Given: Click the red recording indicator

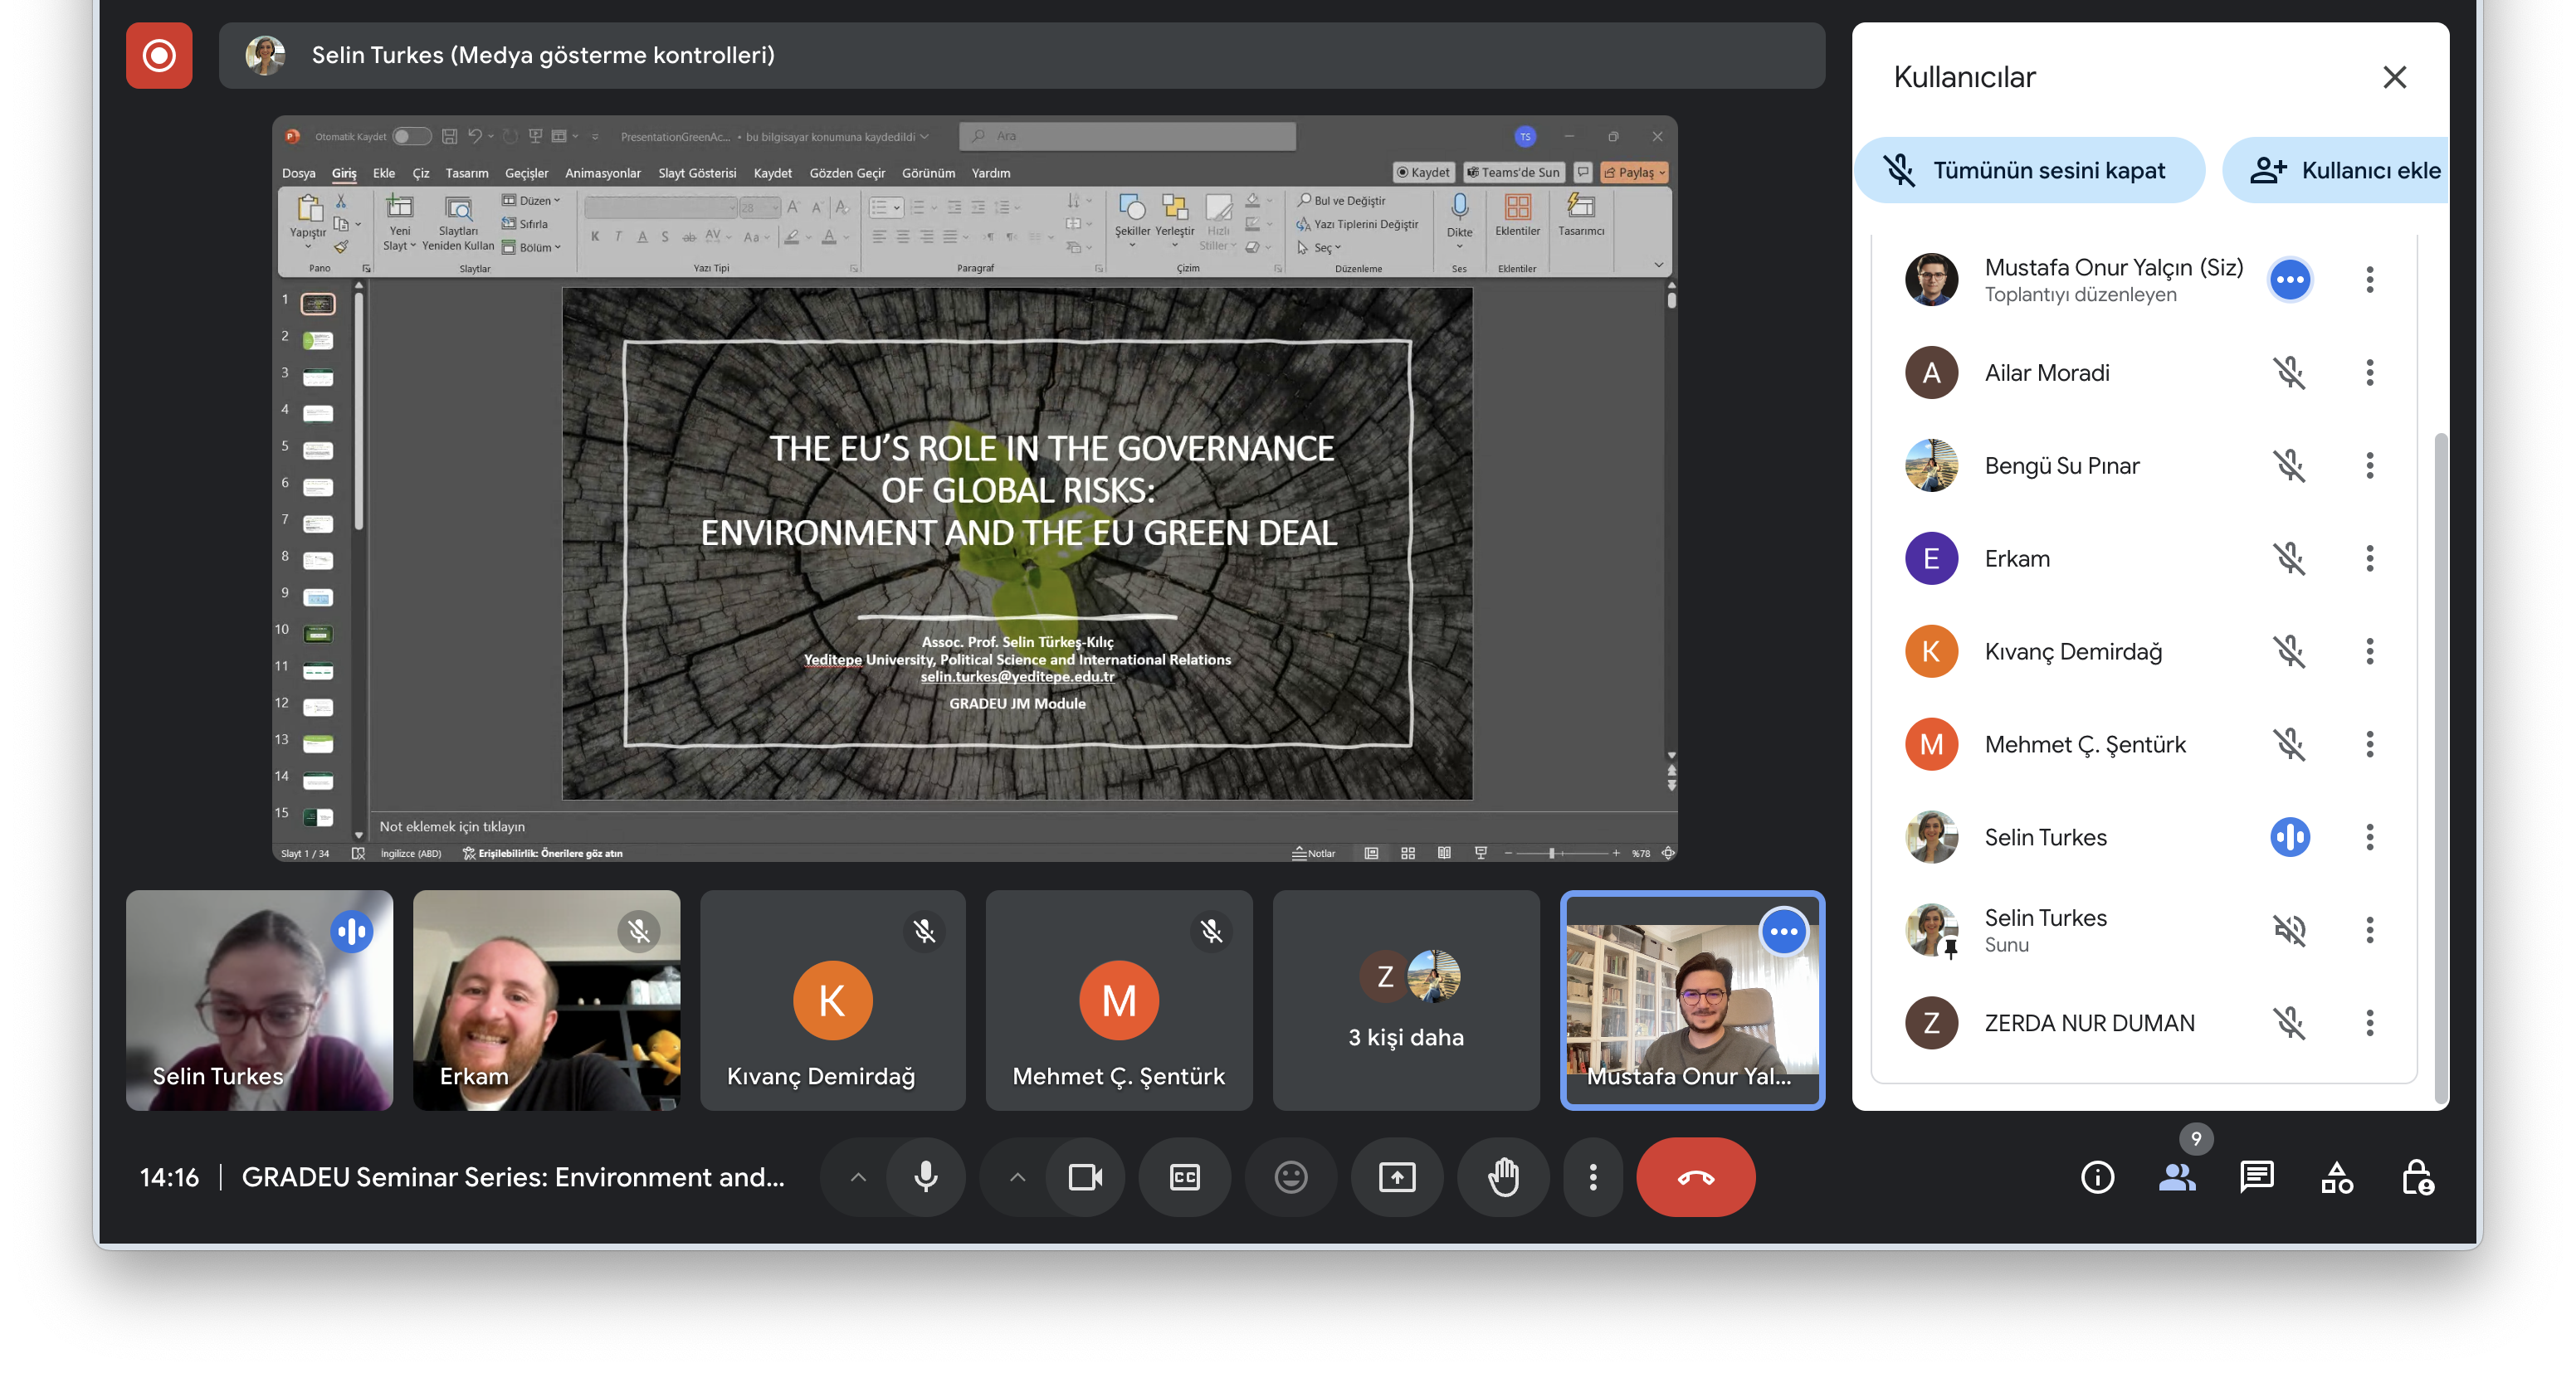Looking at the screenshot, I should 159,55.
